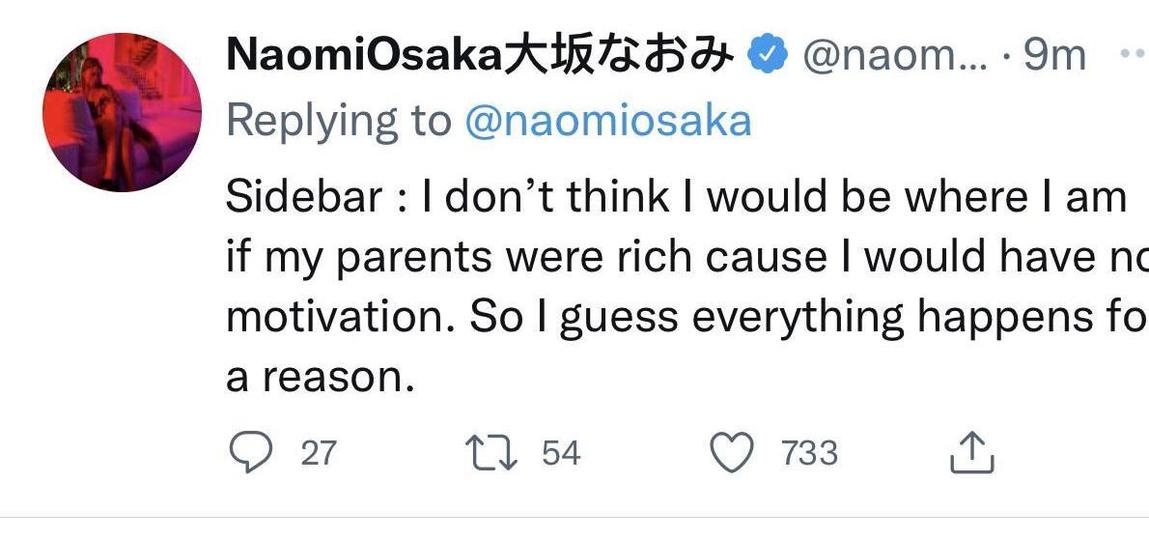Viewport: 1149px width, 539px height.
Task: Click the reply count 27
Action: 319,454
